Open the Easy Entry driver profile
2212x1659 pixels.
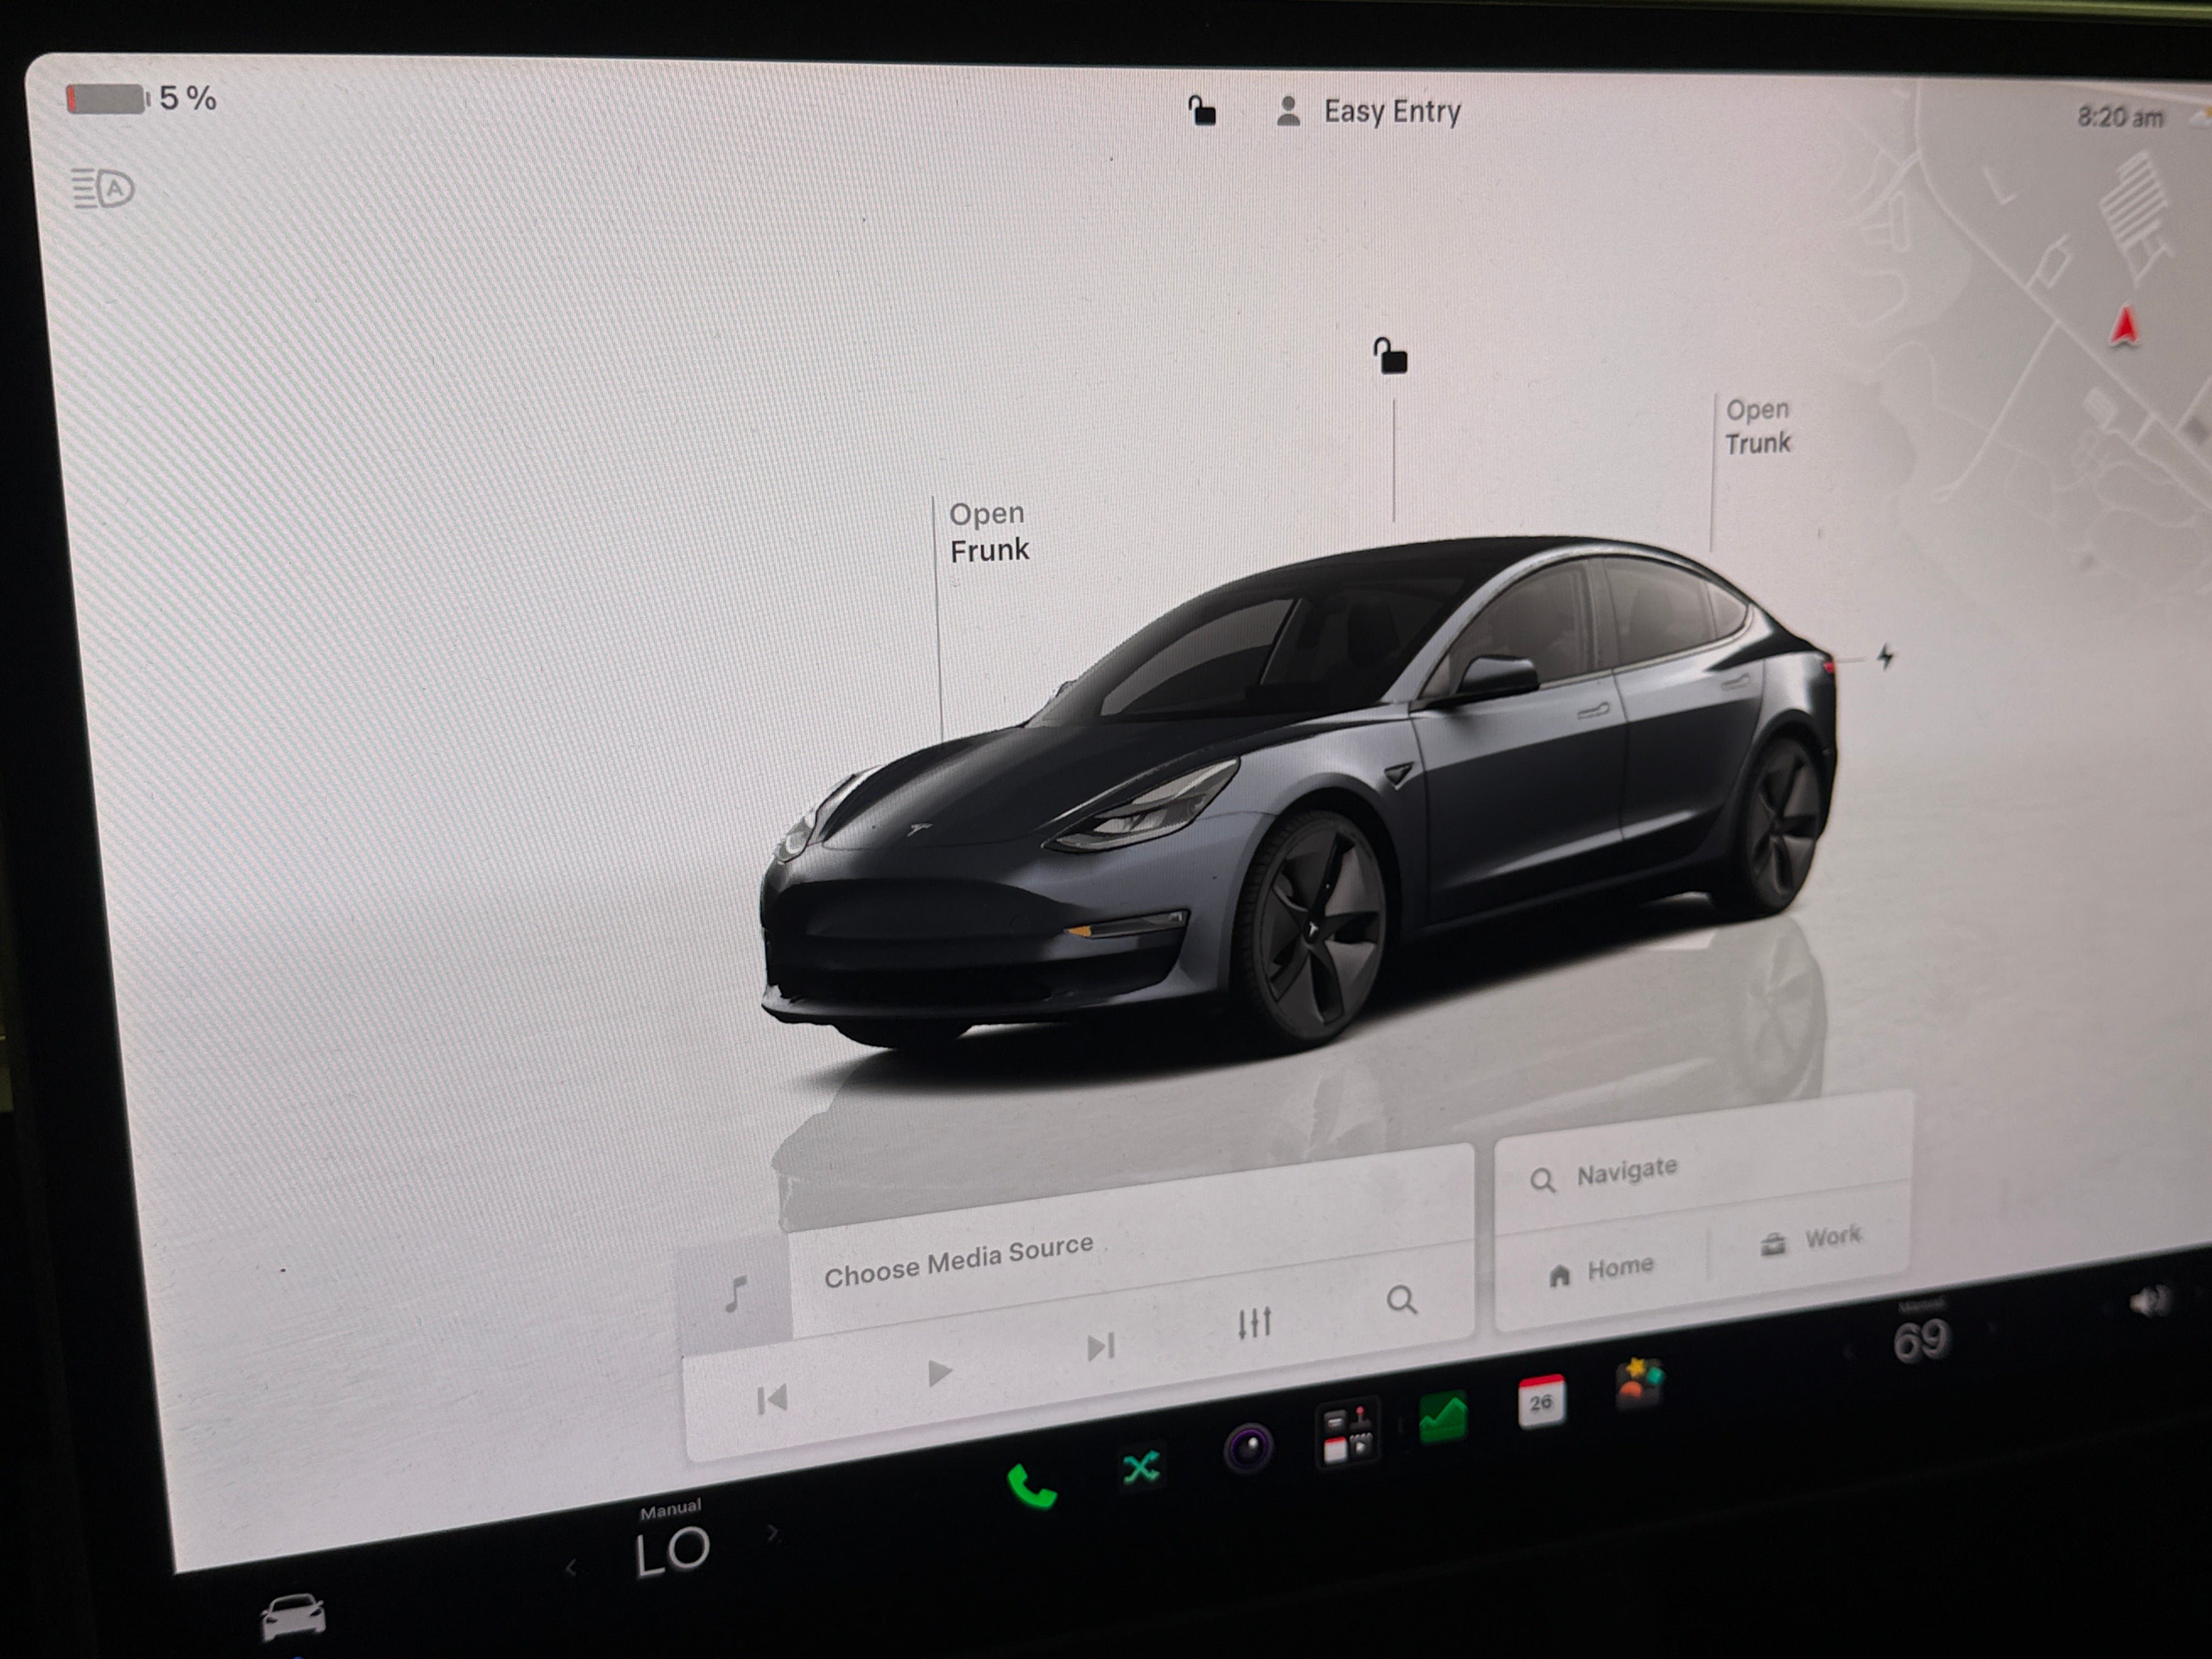[1369, 111]
